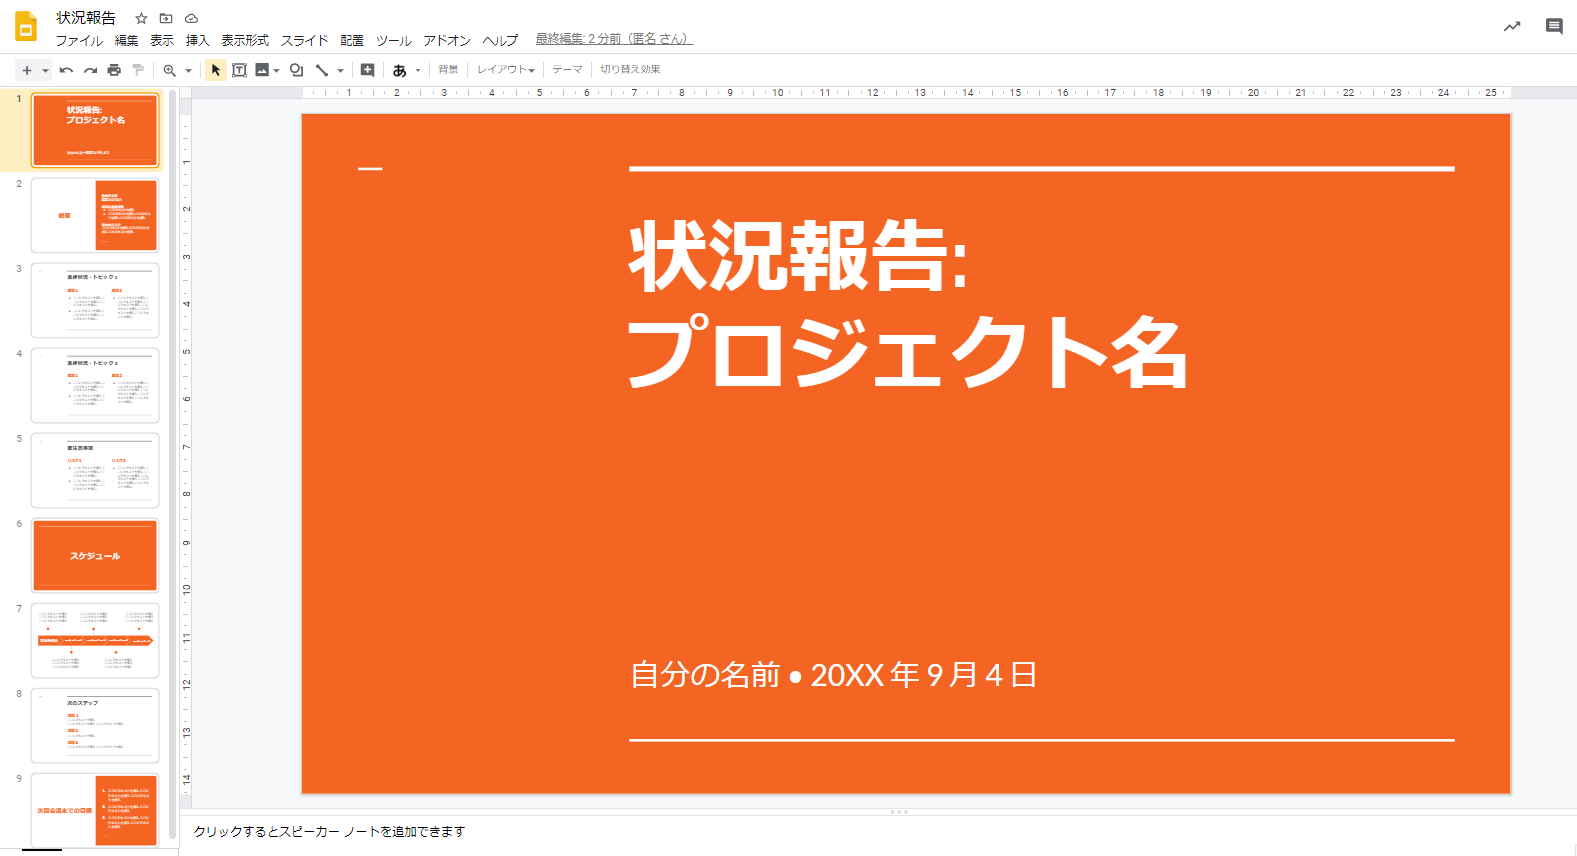This screenshot has width=1577, height=856.
Task: Expand the input tools dropdown arrow
Action: 418,70
